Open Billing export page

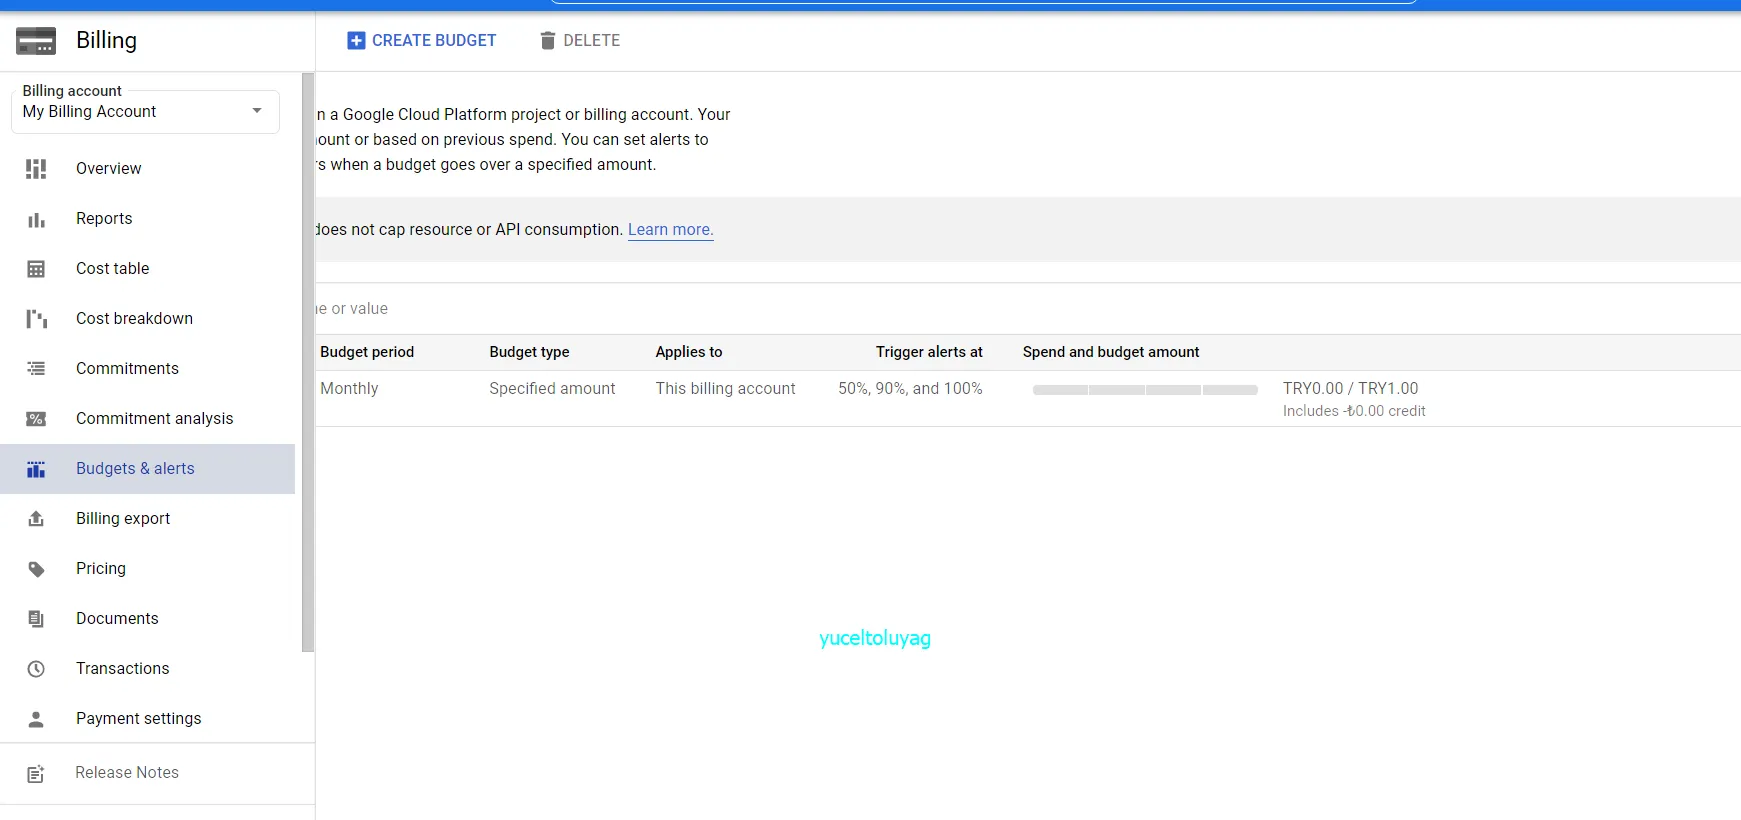[147, 519]
